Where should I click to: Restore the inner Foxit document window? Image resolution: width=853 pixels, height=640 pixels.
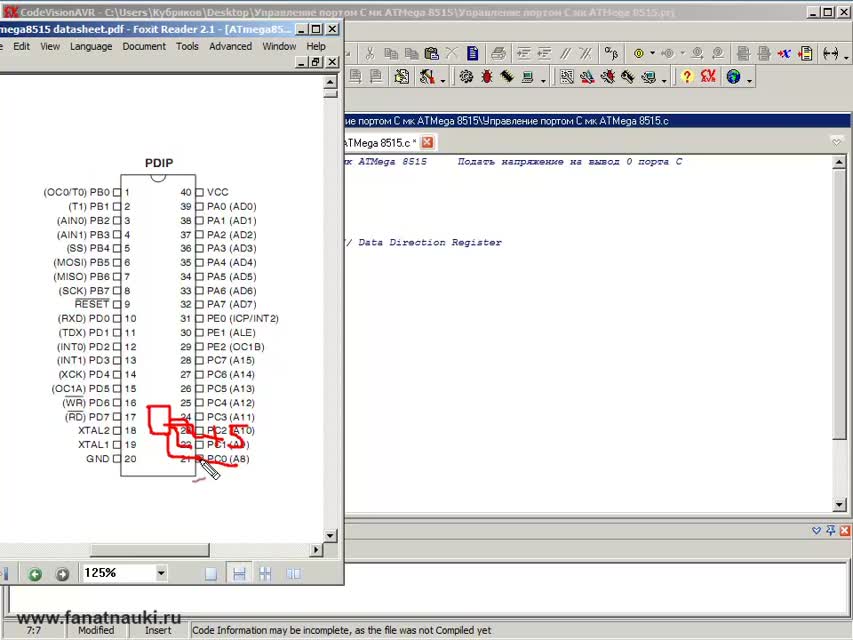pos(316,62)
